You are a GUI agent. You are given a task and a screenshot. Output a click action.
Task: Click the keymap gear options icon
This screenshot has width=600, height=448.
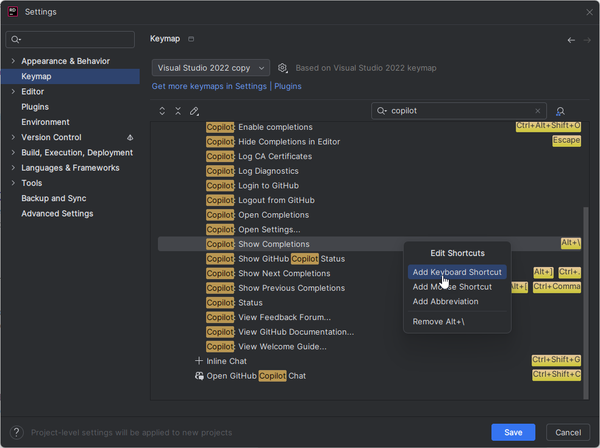pos(283,68)
